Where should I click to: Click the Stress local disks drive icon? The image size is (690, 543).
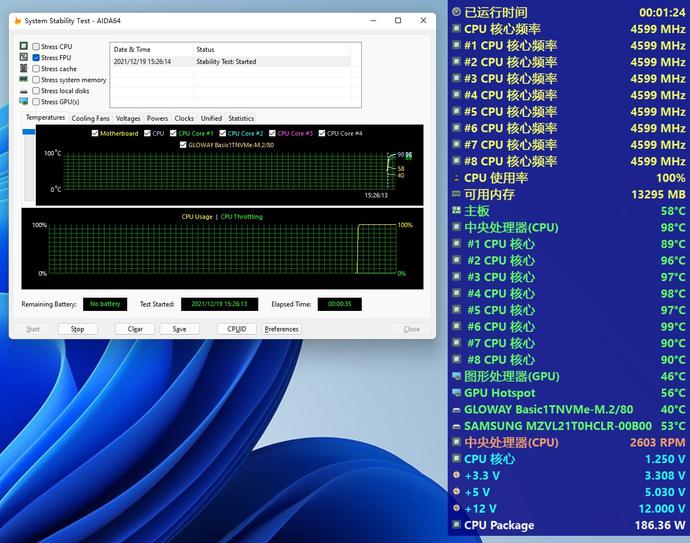pos(24,91)
